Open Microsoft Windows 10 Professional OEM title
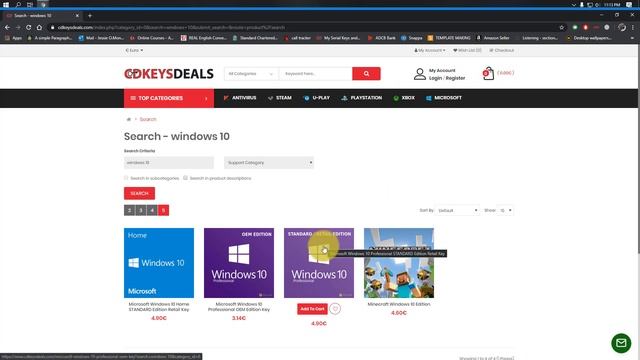 click(239, 307)
